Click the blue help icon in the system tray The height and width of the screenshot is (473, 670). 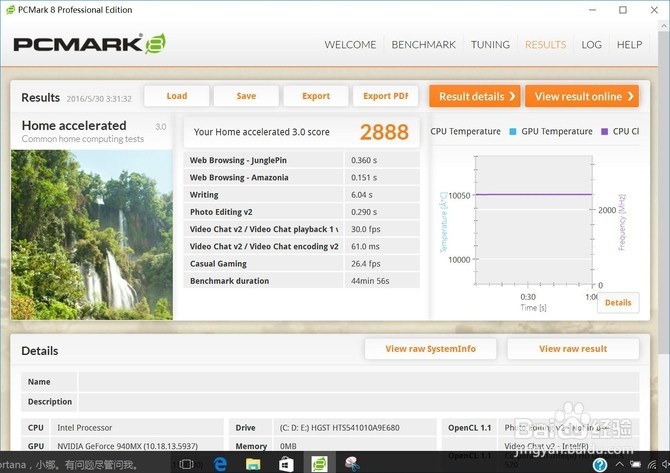600,464
